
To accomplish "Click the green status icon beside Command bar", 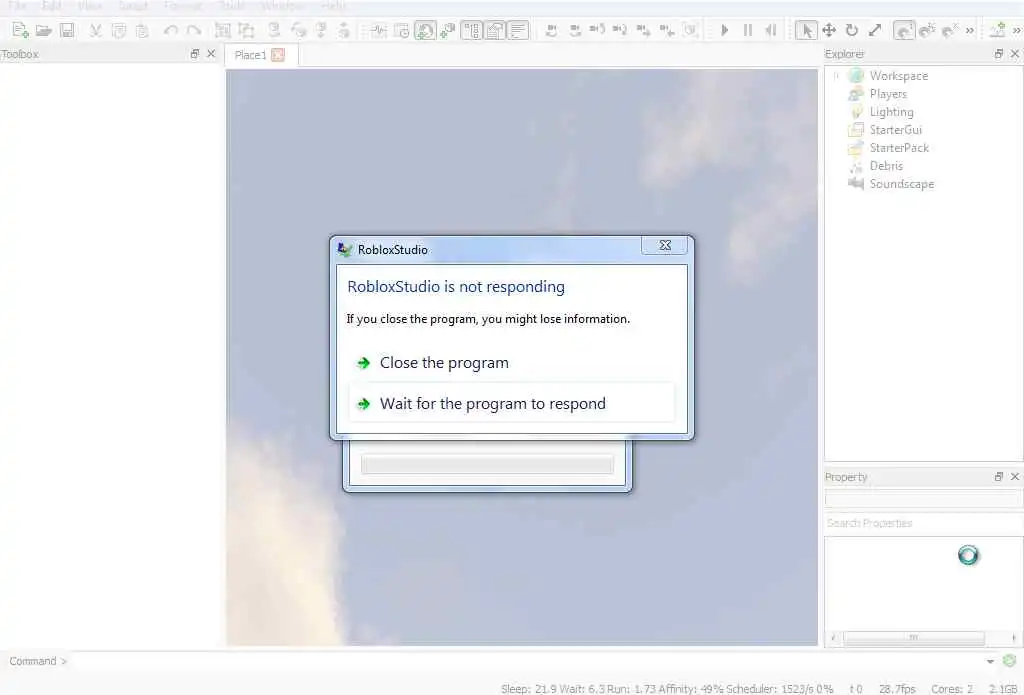I will pos(1010,661).
